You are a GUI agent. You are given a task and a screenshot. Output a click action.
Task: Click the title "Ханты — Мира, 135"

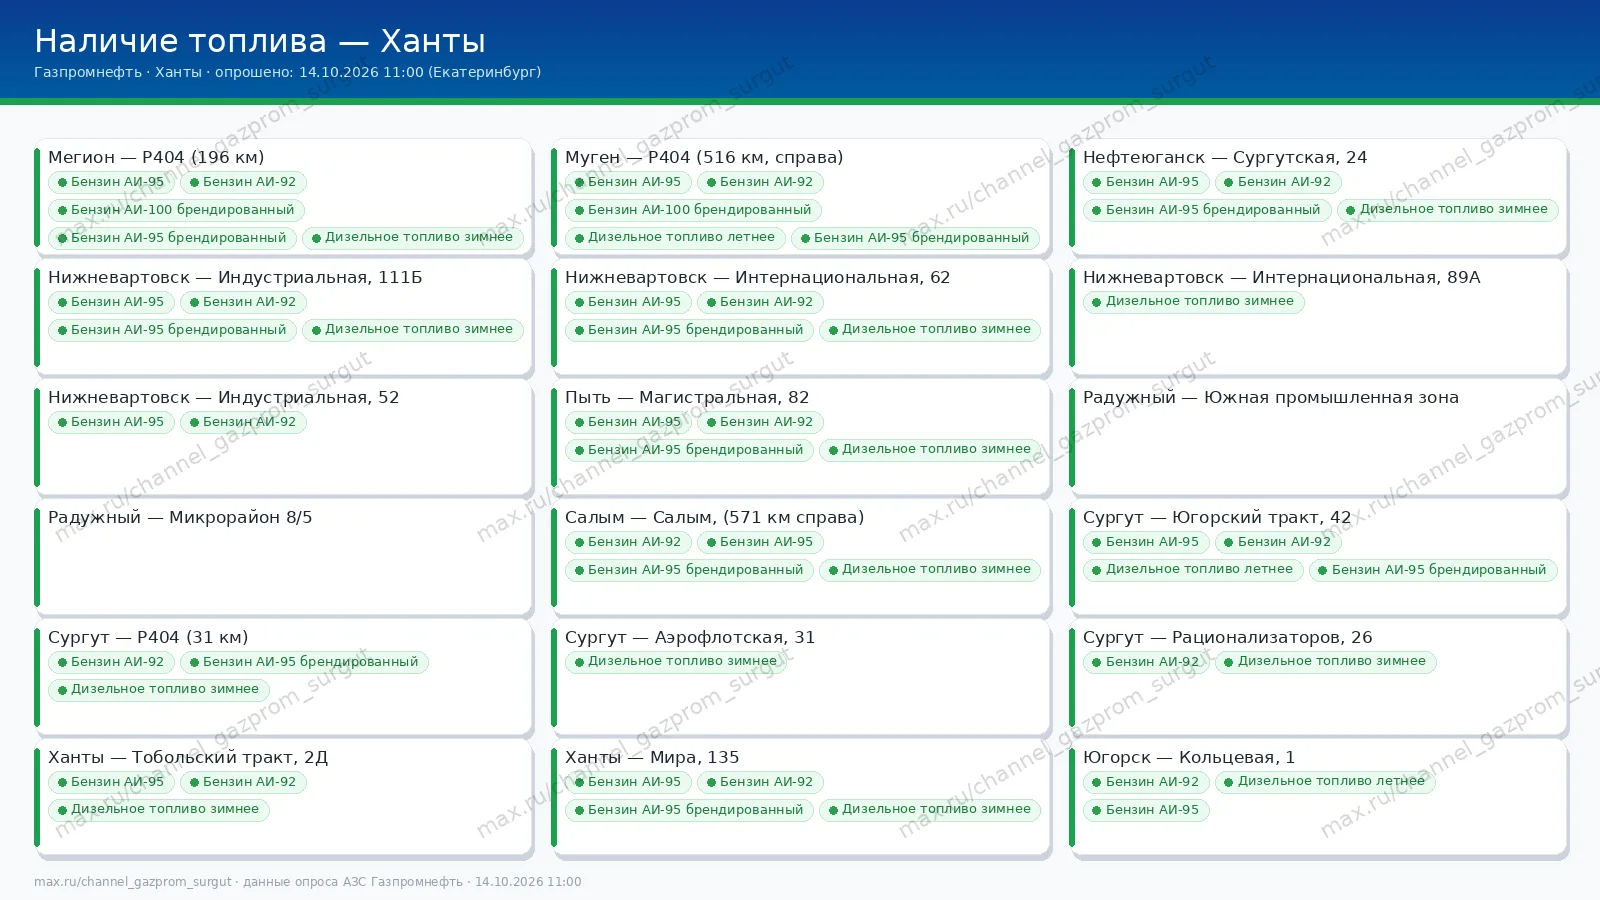coord(652,757)
